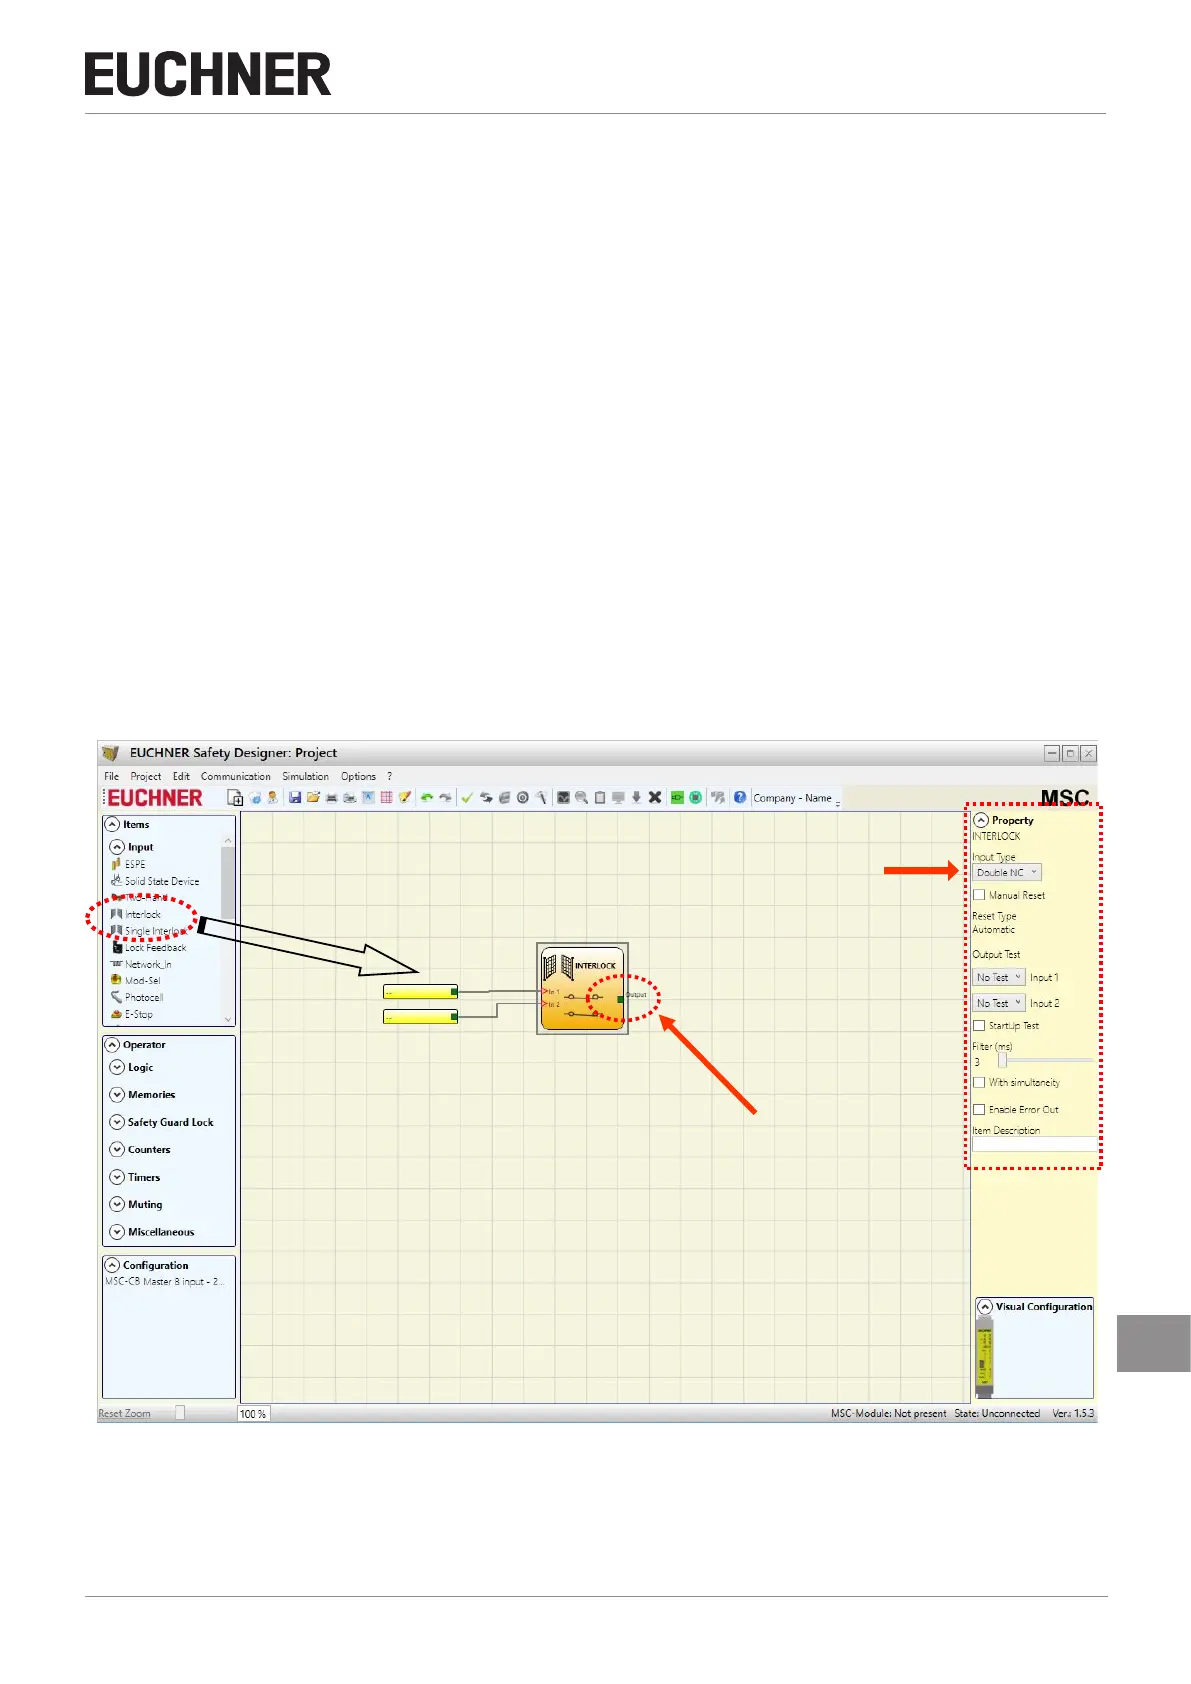Click the Item Description text field
The width and height of the screenshot is (1191, 1684).
pos(1034,1144)
